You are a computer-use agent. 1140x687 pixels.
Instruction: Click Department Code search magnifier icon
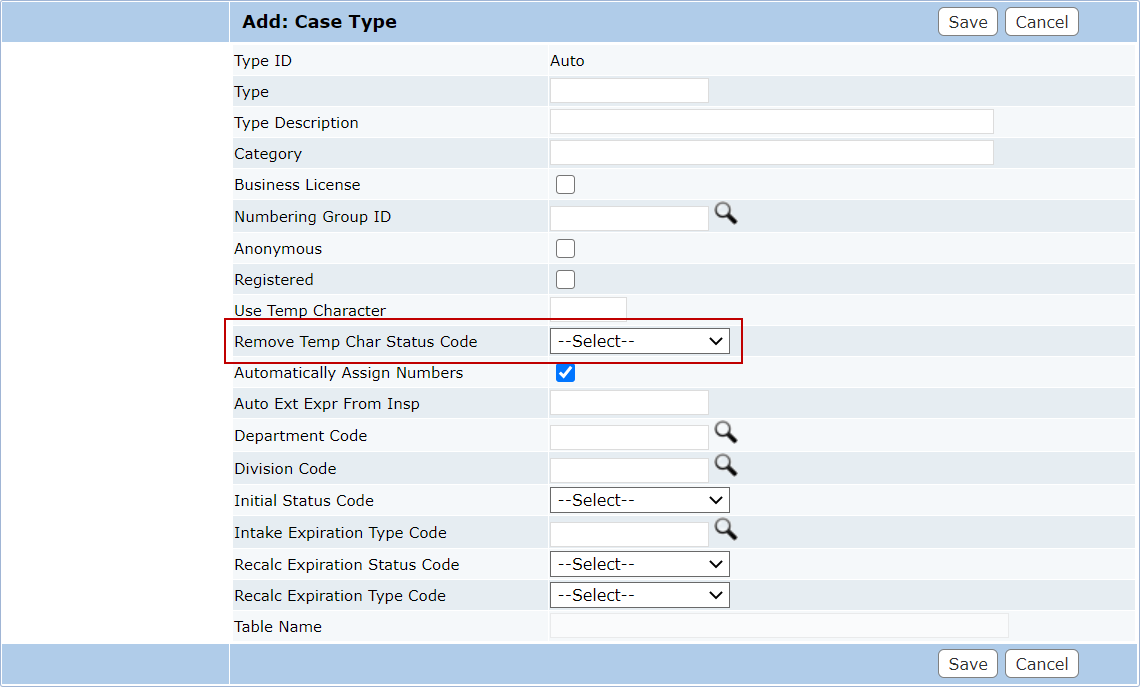click(725, 433)
